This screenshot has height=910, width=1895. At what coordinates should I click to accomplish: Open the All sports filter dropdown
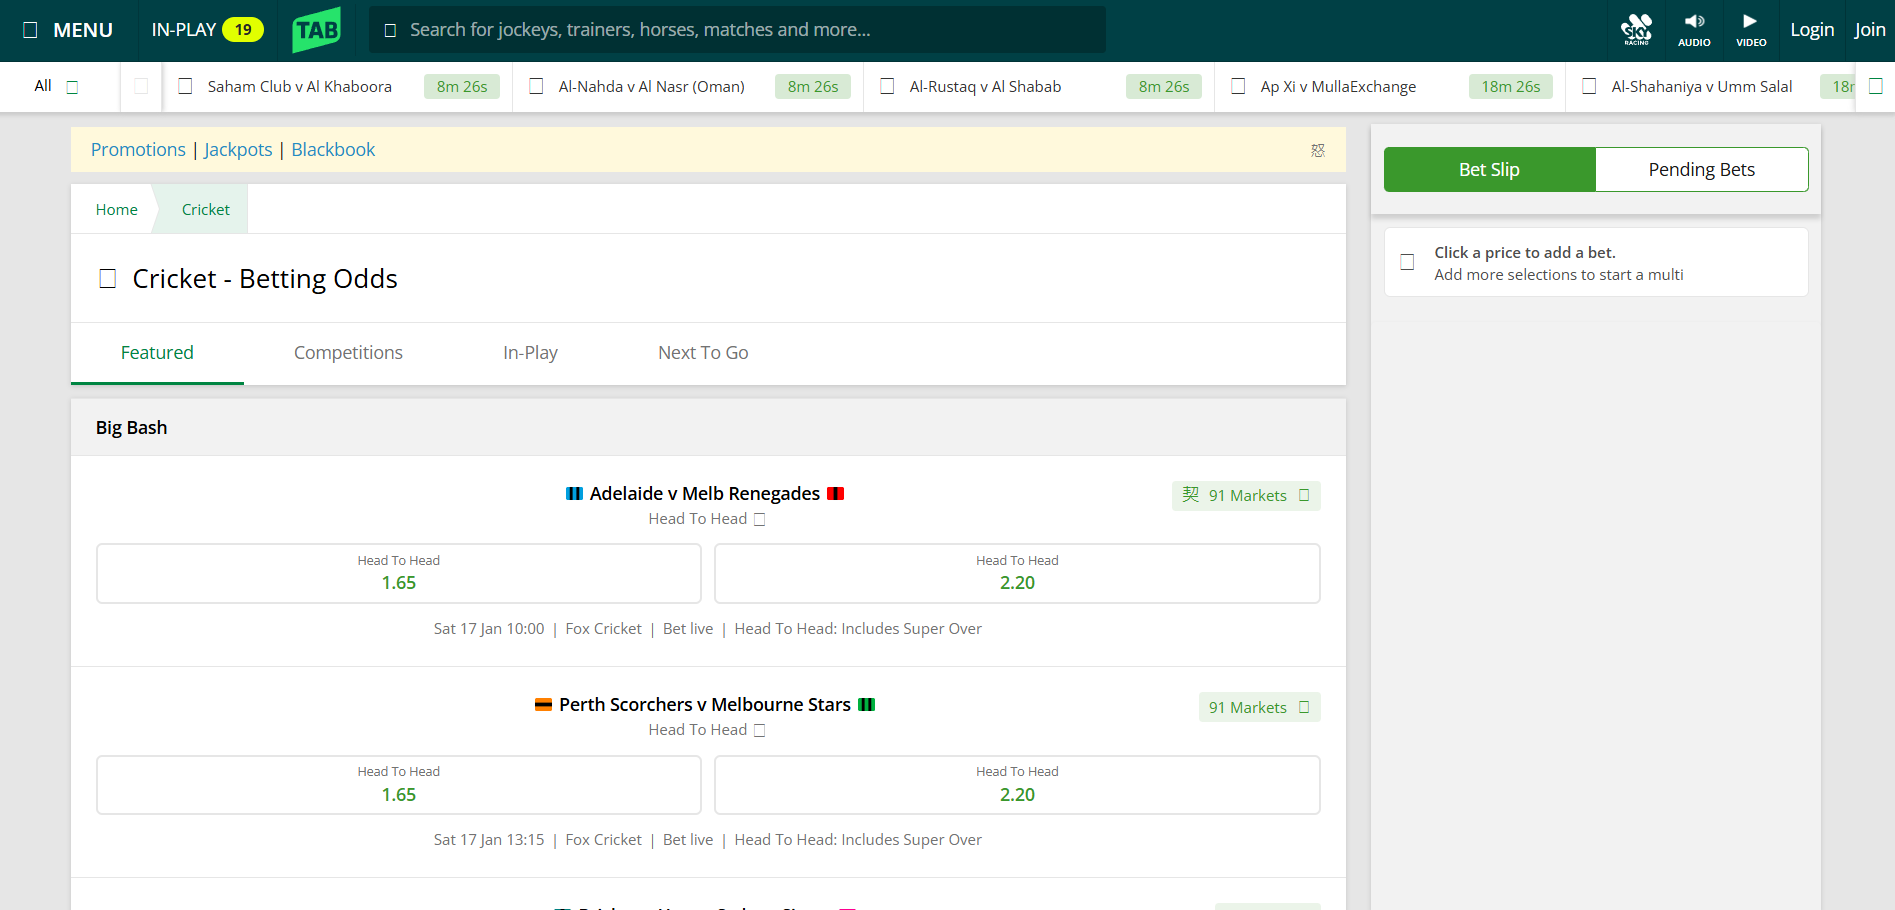click(56, 86)
